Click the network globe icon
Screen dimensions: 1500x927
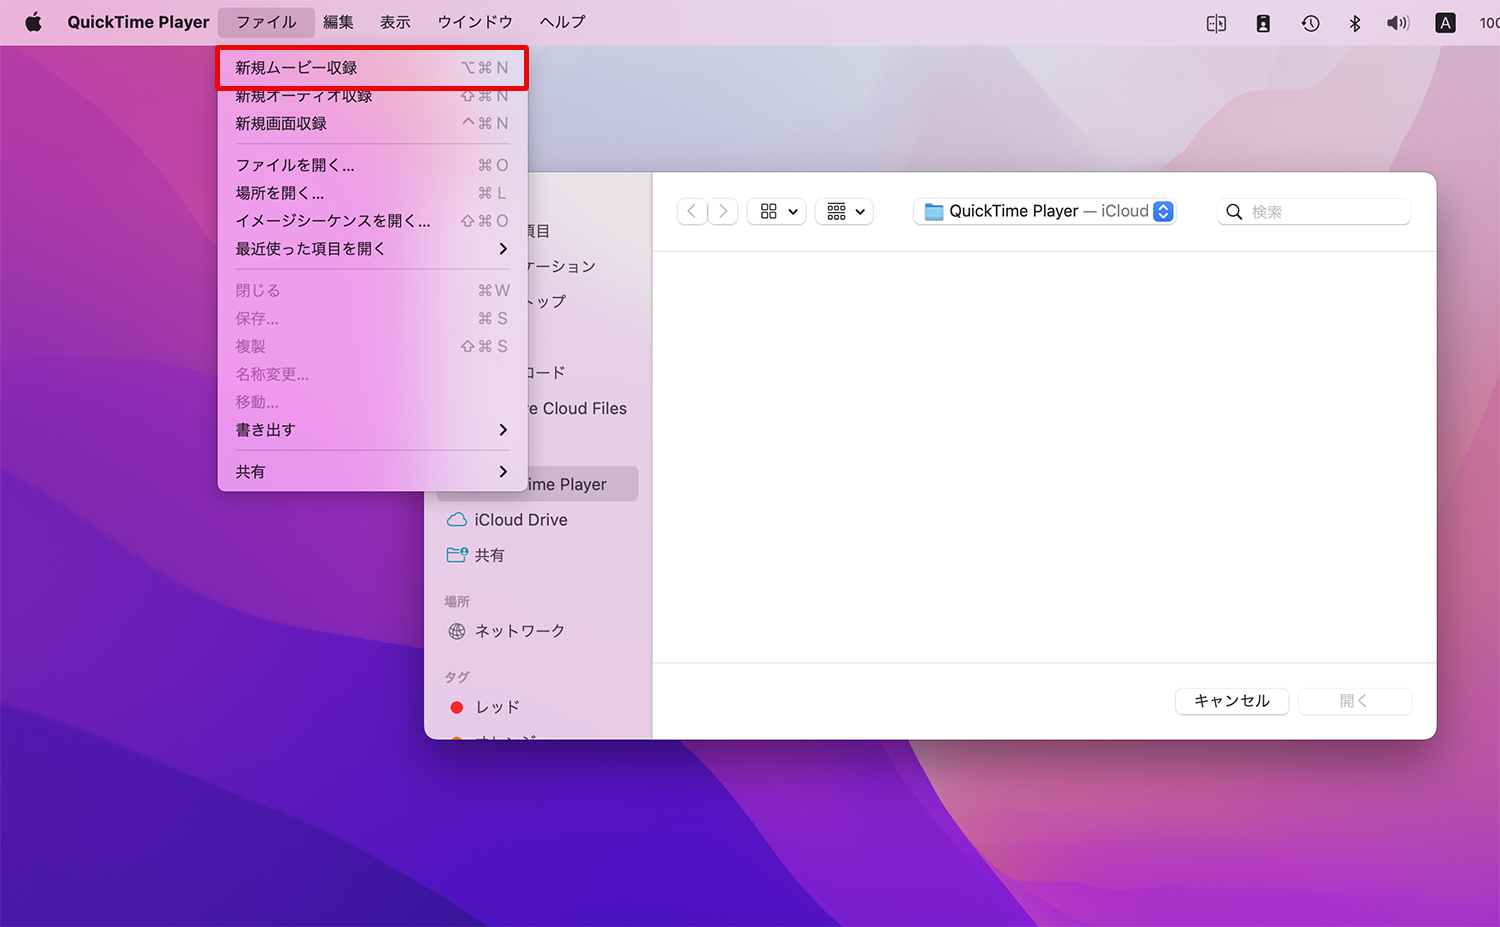click(457, 631)
